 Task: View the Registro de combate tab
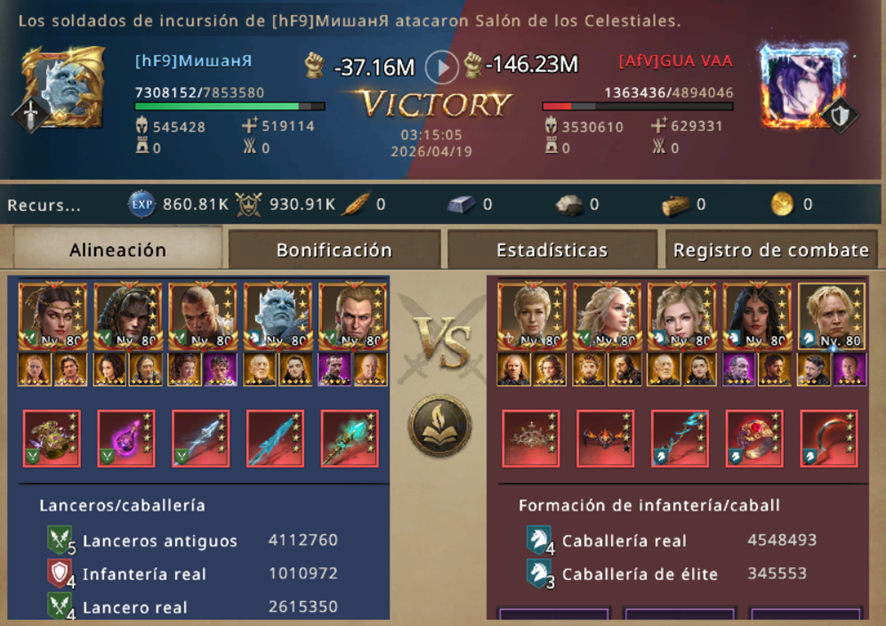[771, 250]
